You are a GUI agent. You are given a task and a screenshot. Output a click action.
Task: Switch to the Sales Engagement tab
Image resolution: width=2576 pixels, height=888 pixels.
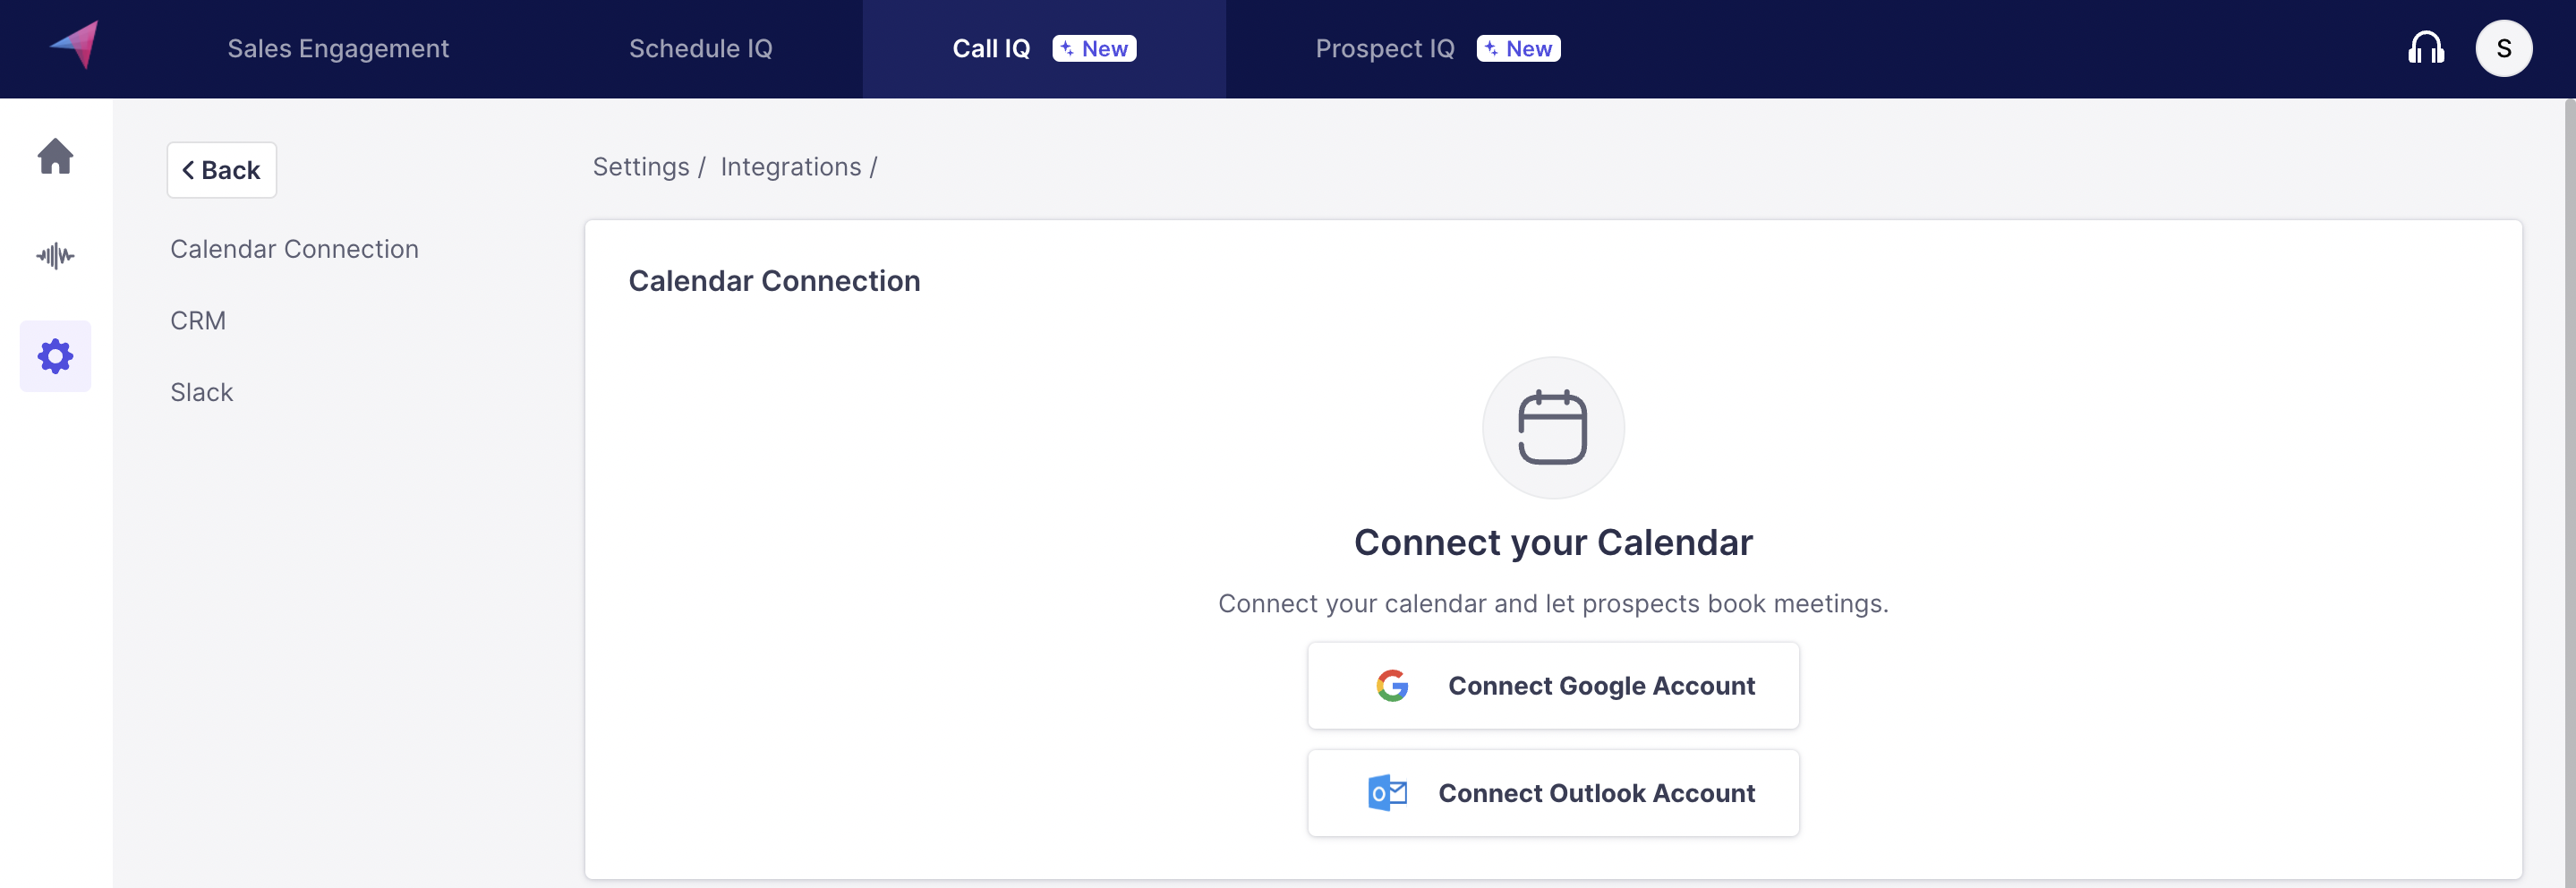[x=338, y=48]
